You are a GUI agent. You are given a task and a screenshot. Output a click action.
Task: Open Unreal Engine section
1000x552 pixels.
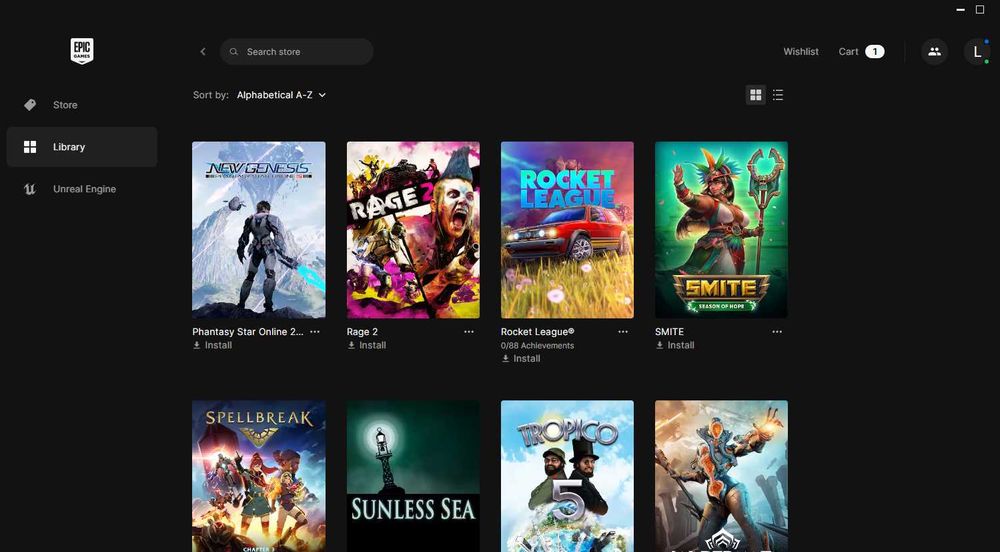[x=82, y=189]
